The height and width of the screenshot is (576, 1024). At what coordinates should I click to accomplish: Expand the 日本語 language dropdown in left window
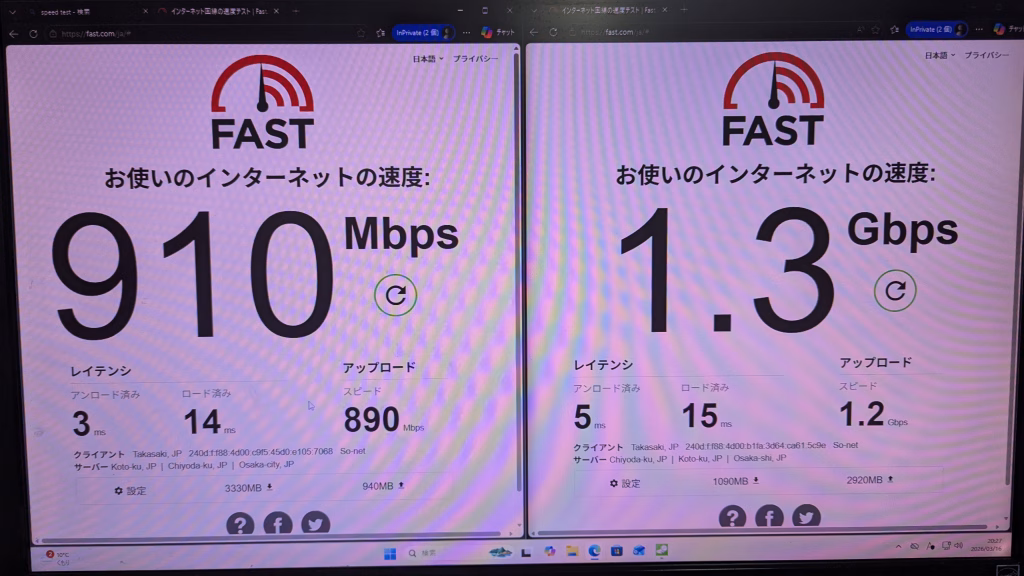pyautogui.click(x=428, y=59)
